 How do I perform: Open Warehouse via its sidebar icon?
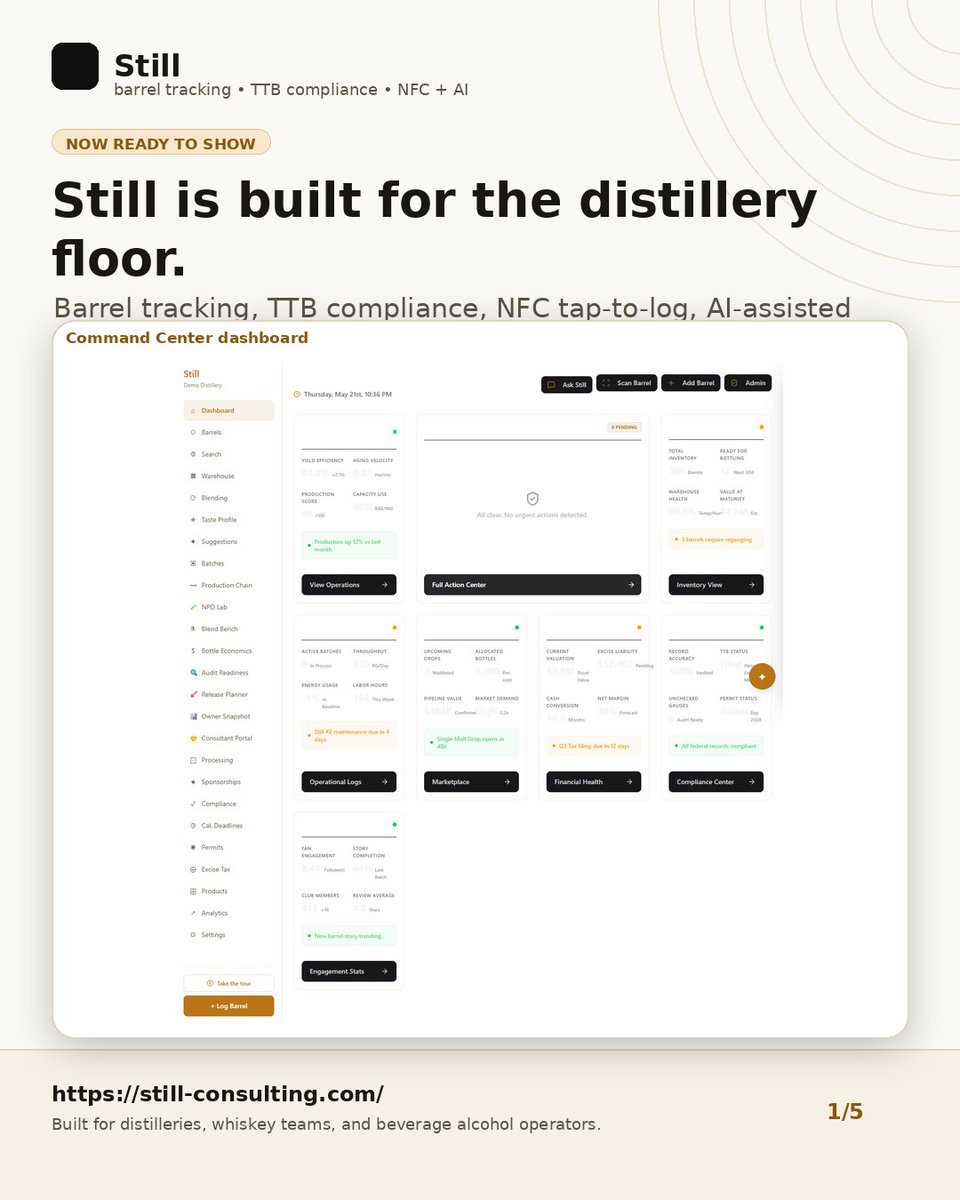click(193, 476)
